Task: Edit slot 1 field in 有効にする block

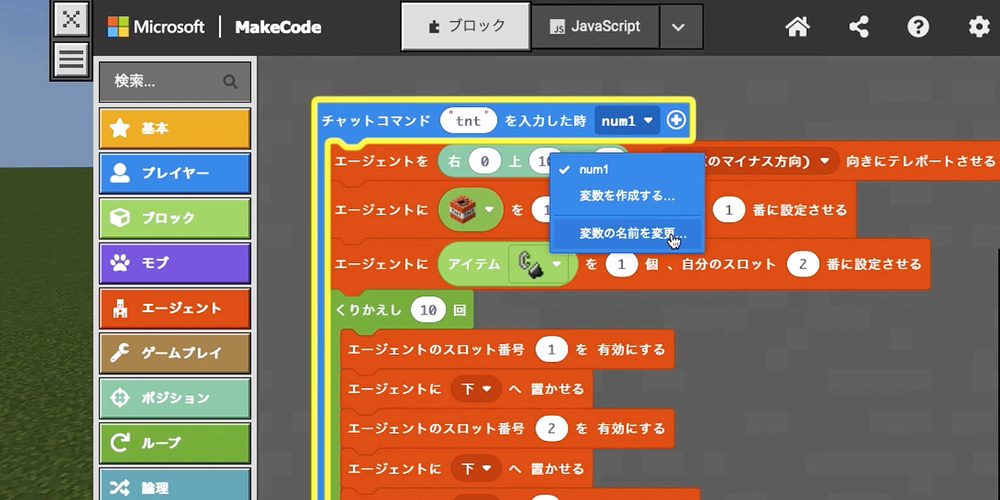Action: coord(552,349)
